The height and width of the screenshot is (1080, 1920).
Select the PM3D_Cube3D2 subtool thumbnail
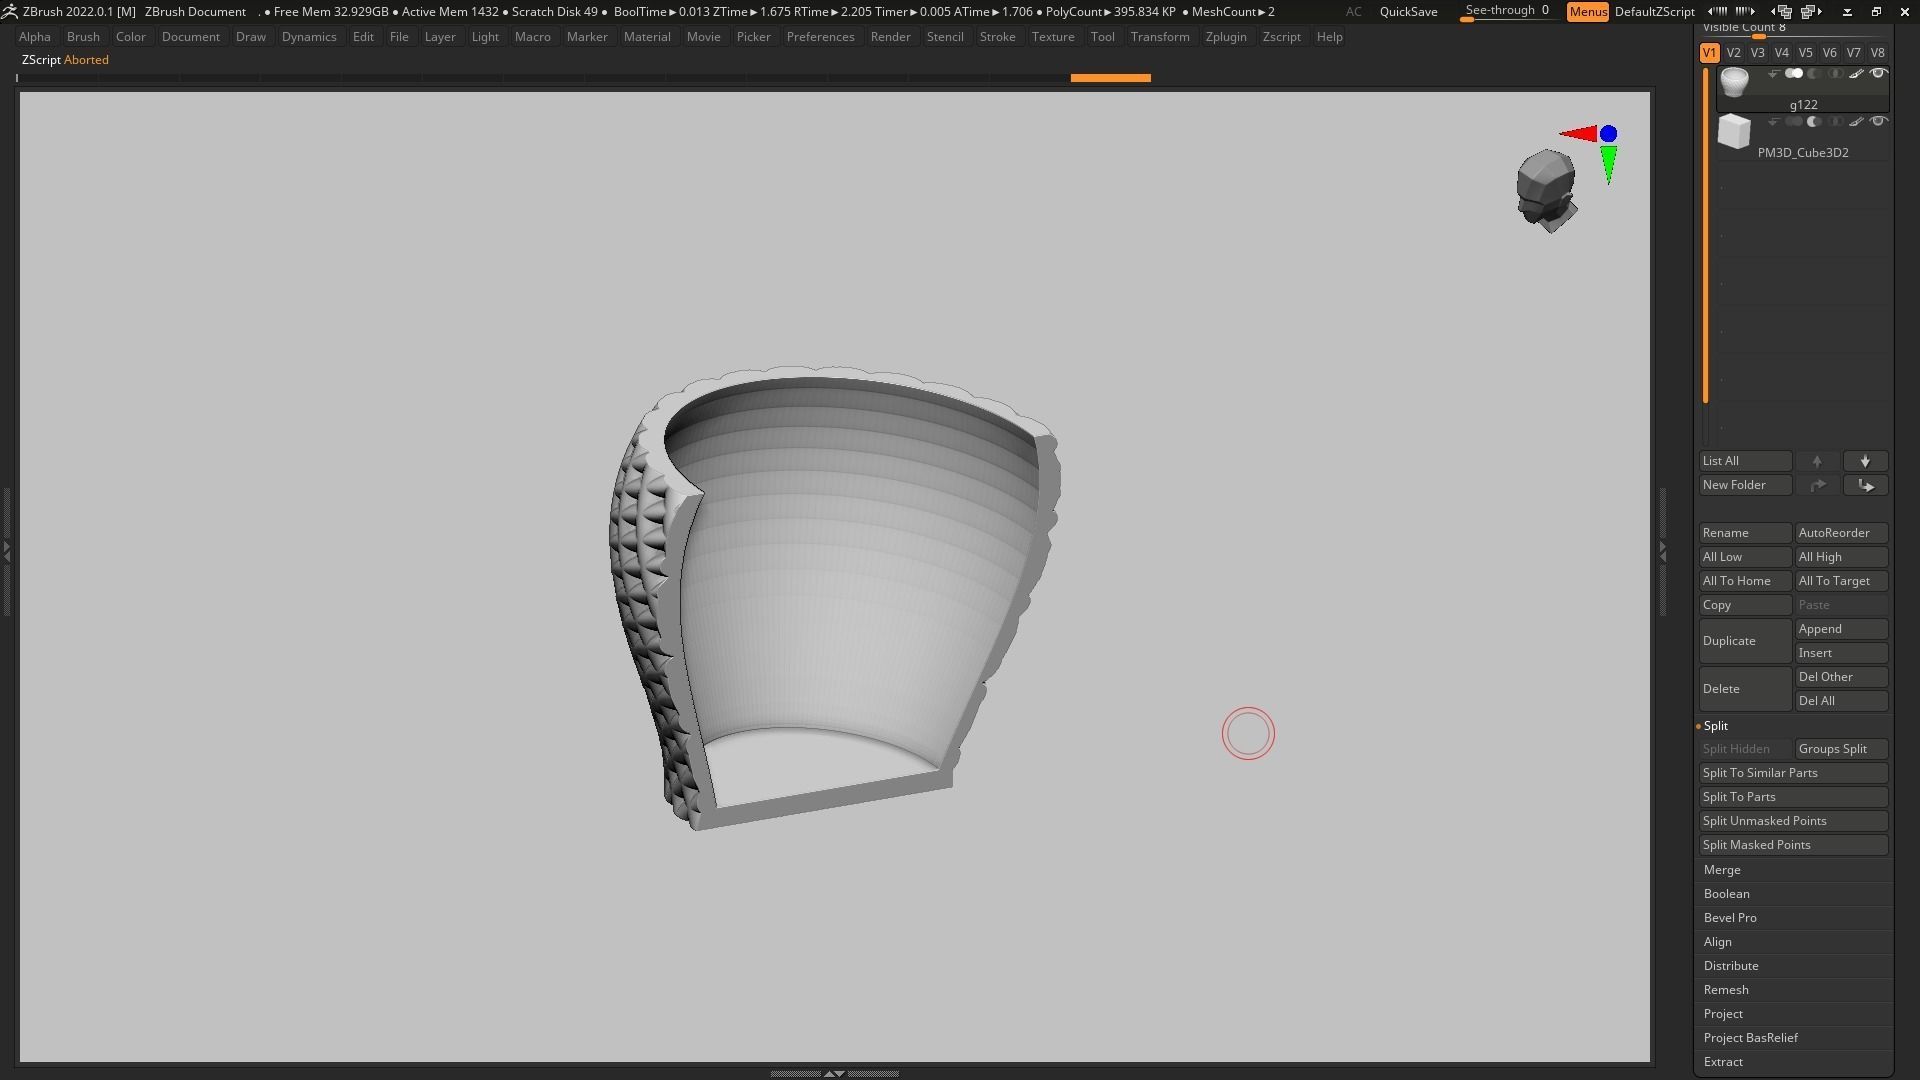pyautogui.click(x=1734, y=132)
